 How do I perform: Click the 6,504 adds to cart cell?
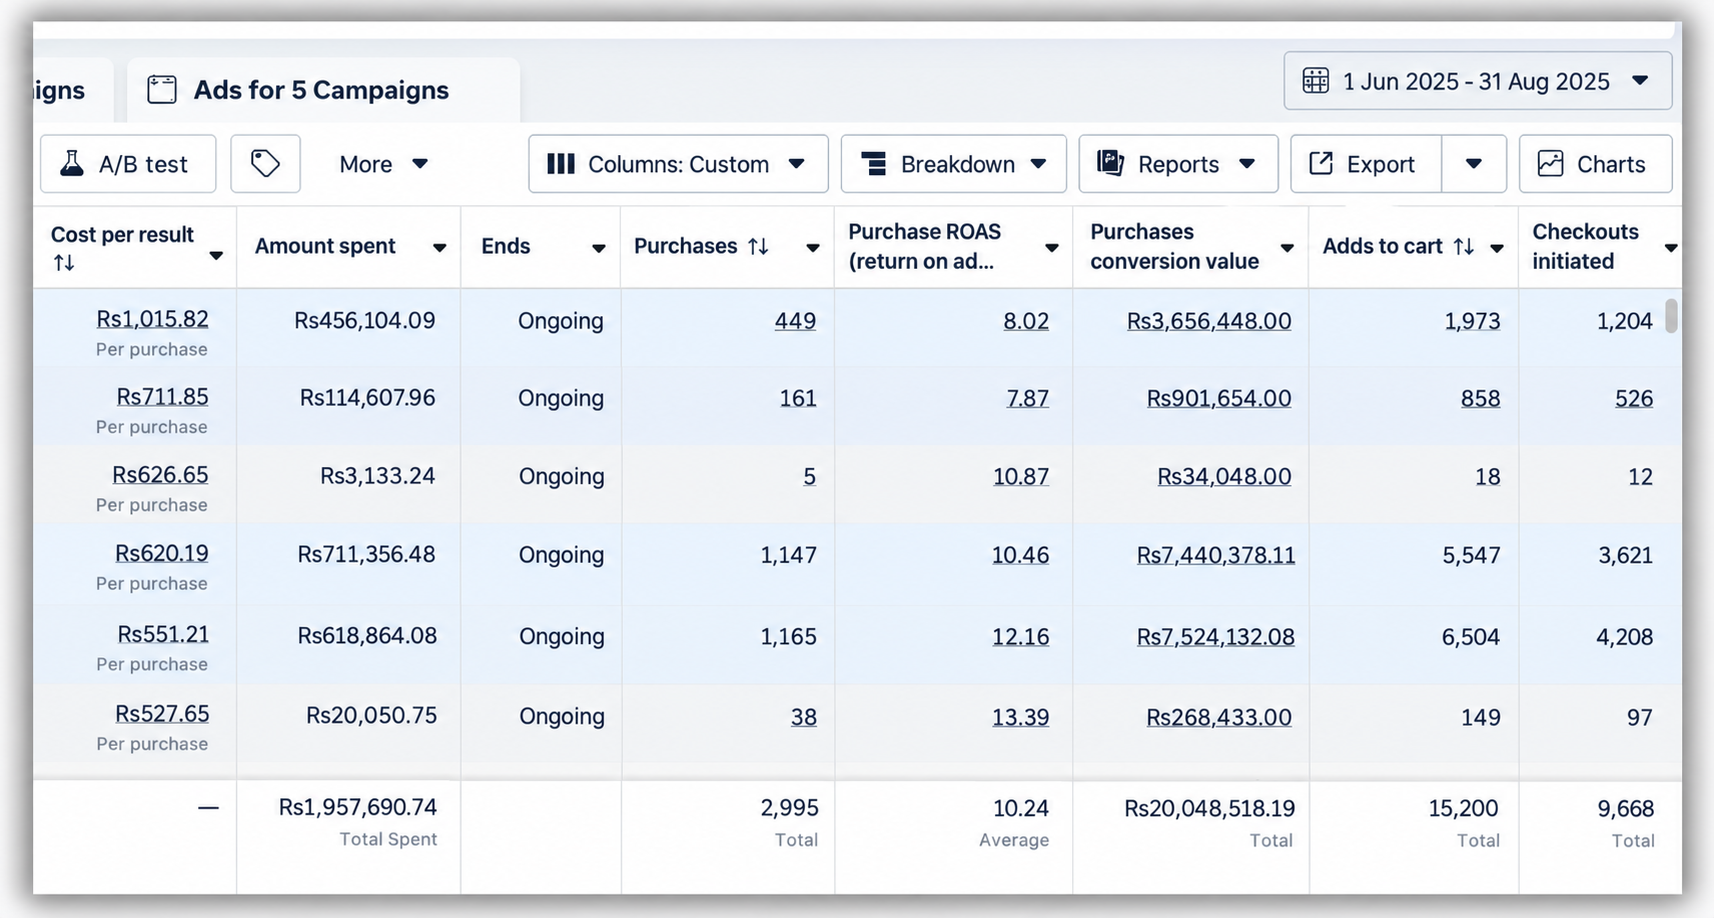(x=1471, y=637)
